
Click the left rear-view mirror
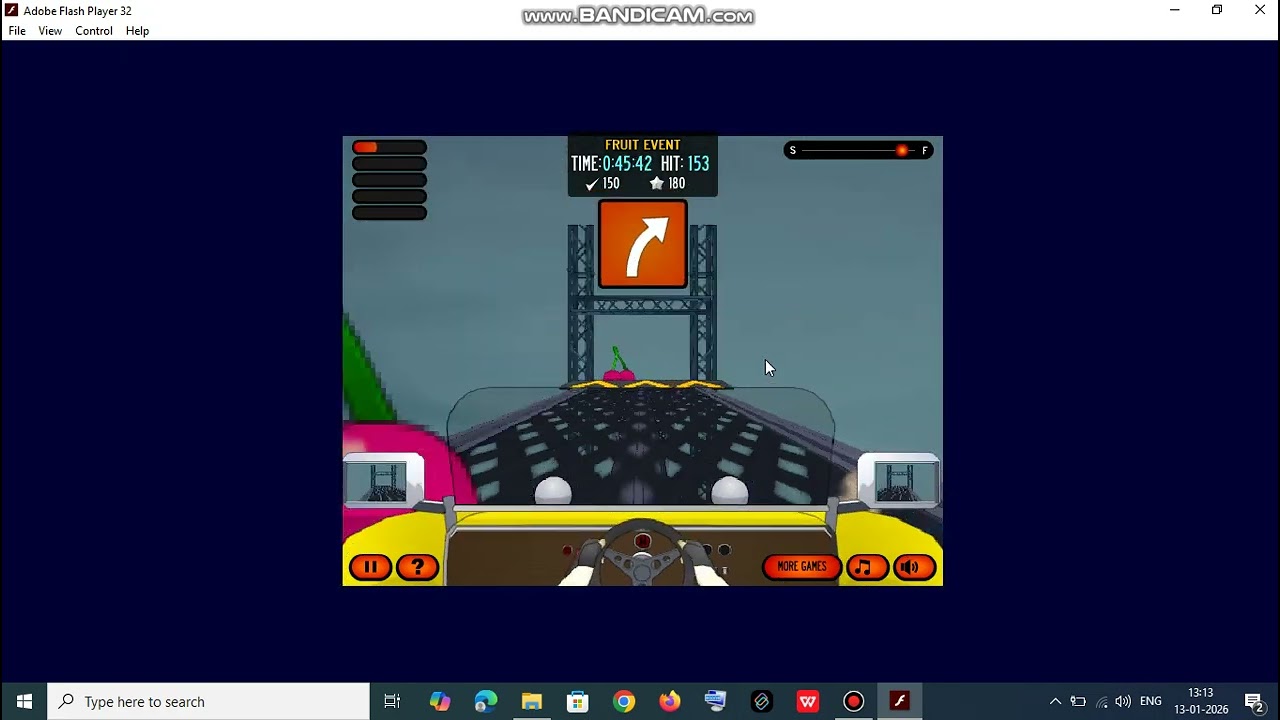pyautogui.click(x=384, y=481)
